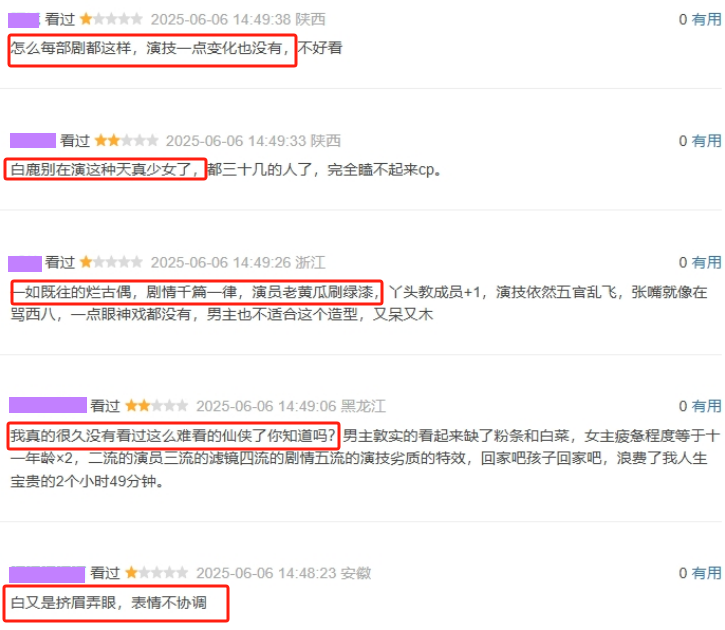725x630 pixels.
Task: Click the single star on 安徽 review
Action: pos(156,573)
